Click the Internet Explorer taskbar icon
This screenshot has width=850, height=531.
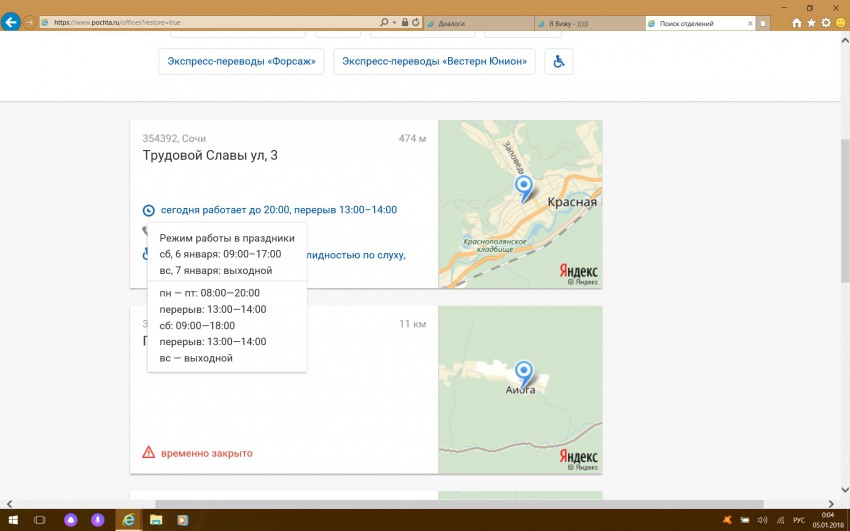coord(128,520)
